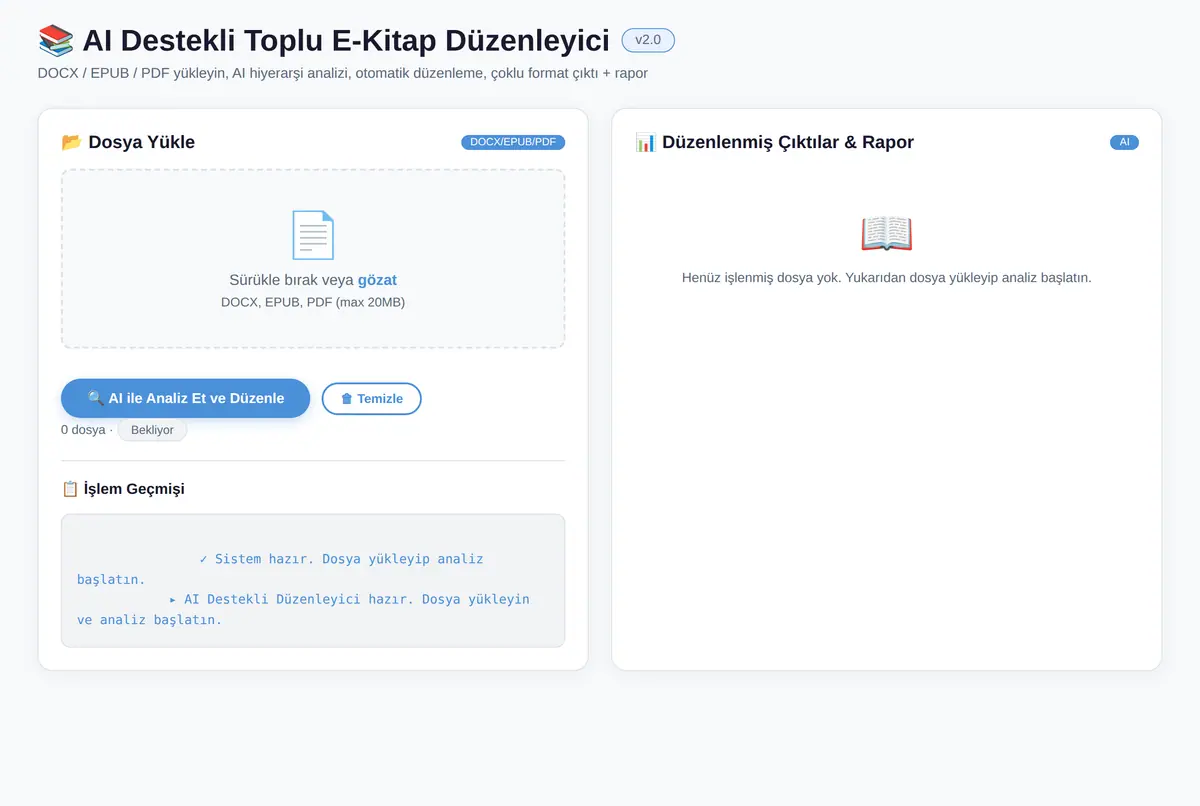Click the 'Sürükle bırak veya' upload text
Screen dimensions: 1200x806
[x=291, y=280]
